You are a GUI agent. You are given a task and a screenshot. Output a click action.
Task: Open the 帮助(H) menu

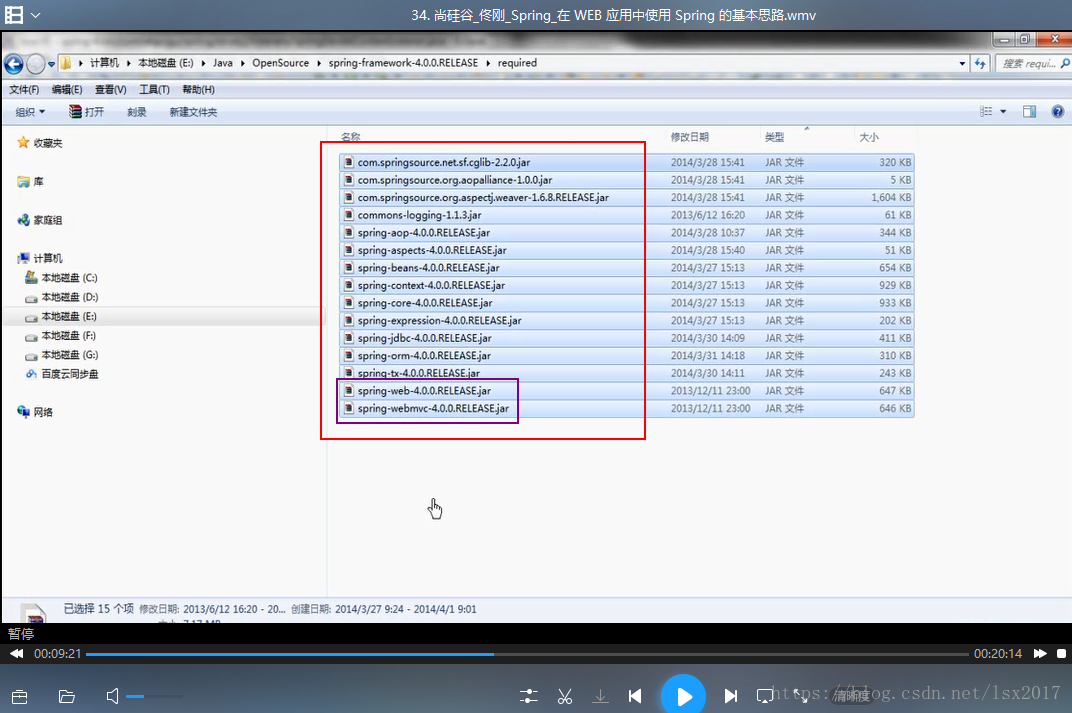[x=198, y=90]
